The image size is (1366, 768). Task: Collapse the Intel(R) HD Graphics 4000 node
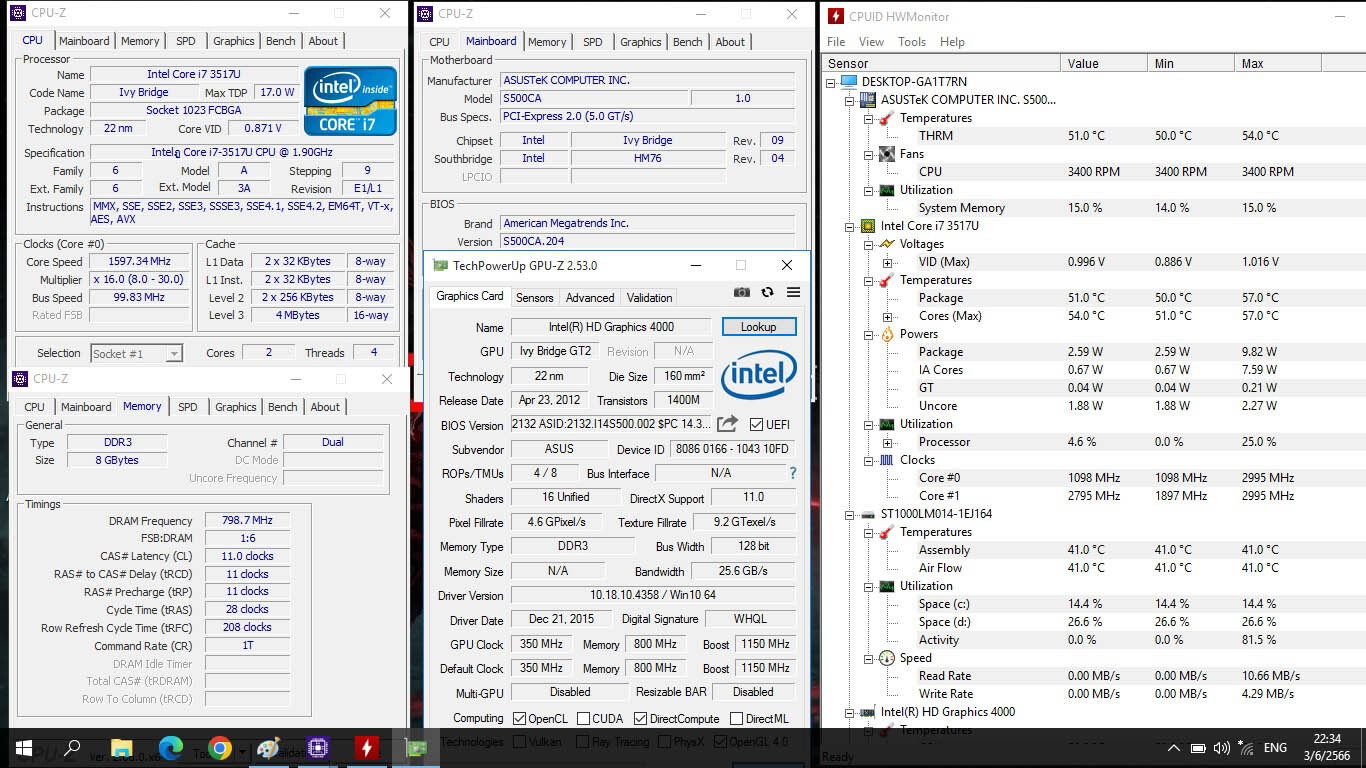click(850, 712)
